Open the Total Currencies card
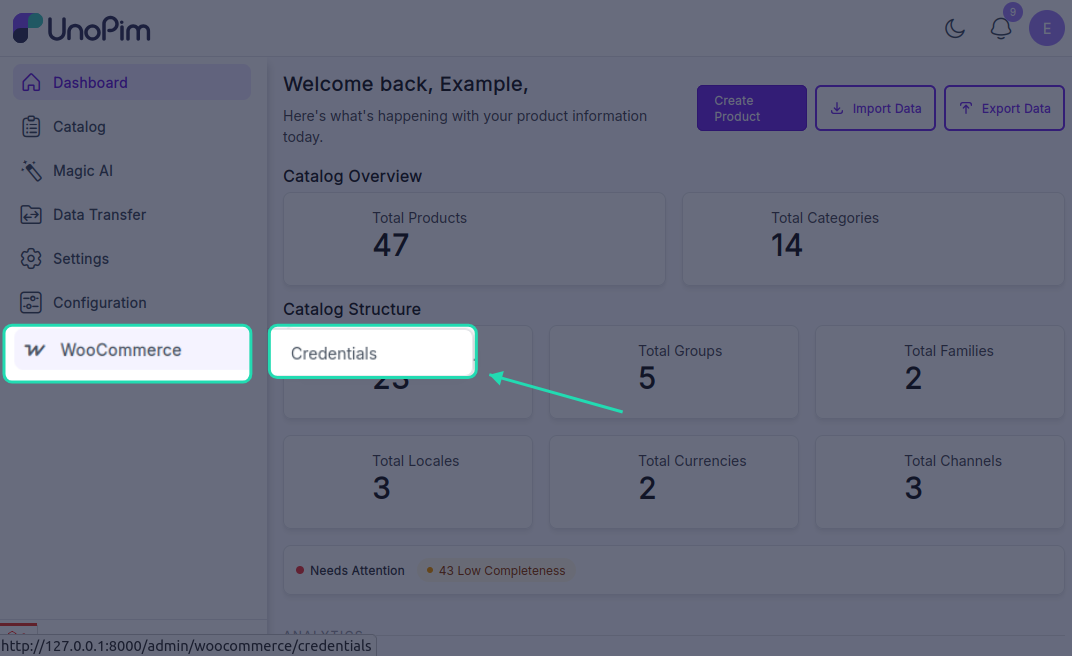 pos(673,482)
